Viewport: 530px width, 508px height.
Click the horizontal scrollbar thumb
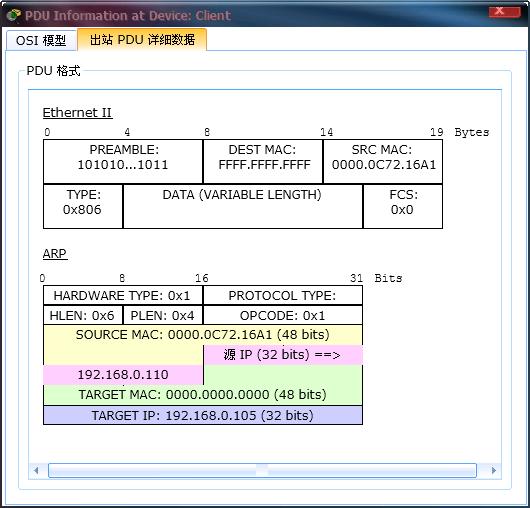(x=262, y=470)
